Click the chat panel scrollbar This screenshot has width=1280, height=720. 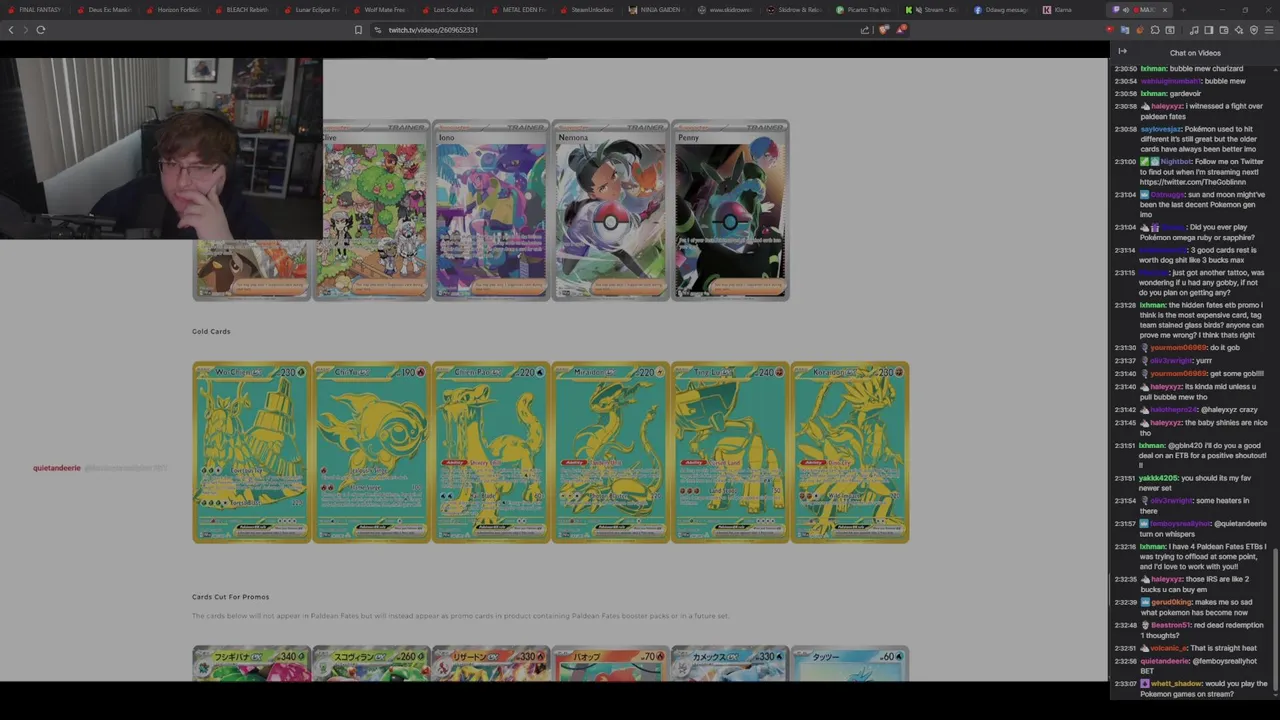point(1275,620)
